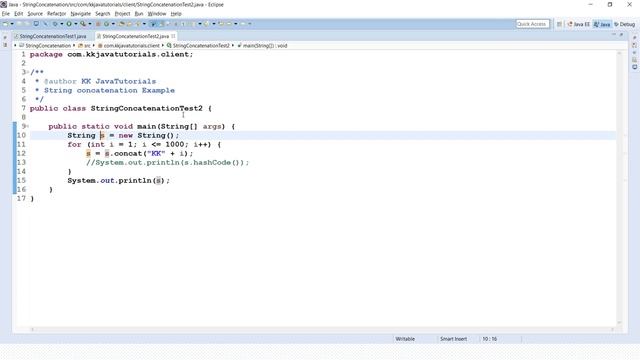Click the 10 : 16 cursor position status

point(490,339)
